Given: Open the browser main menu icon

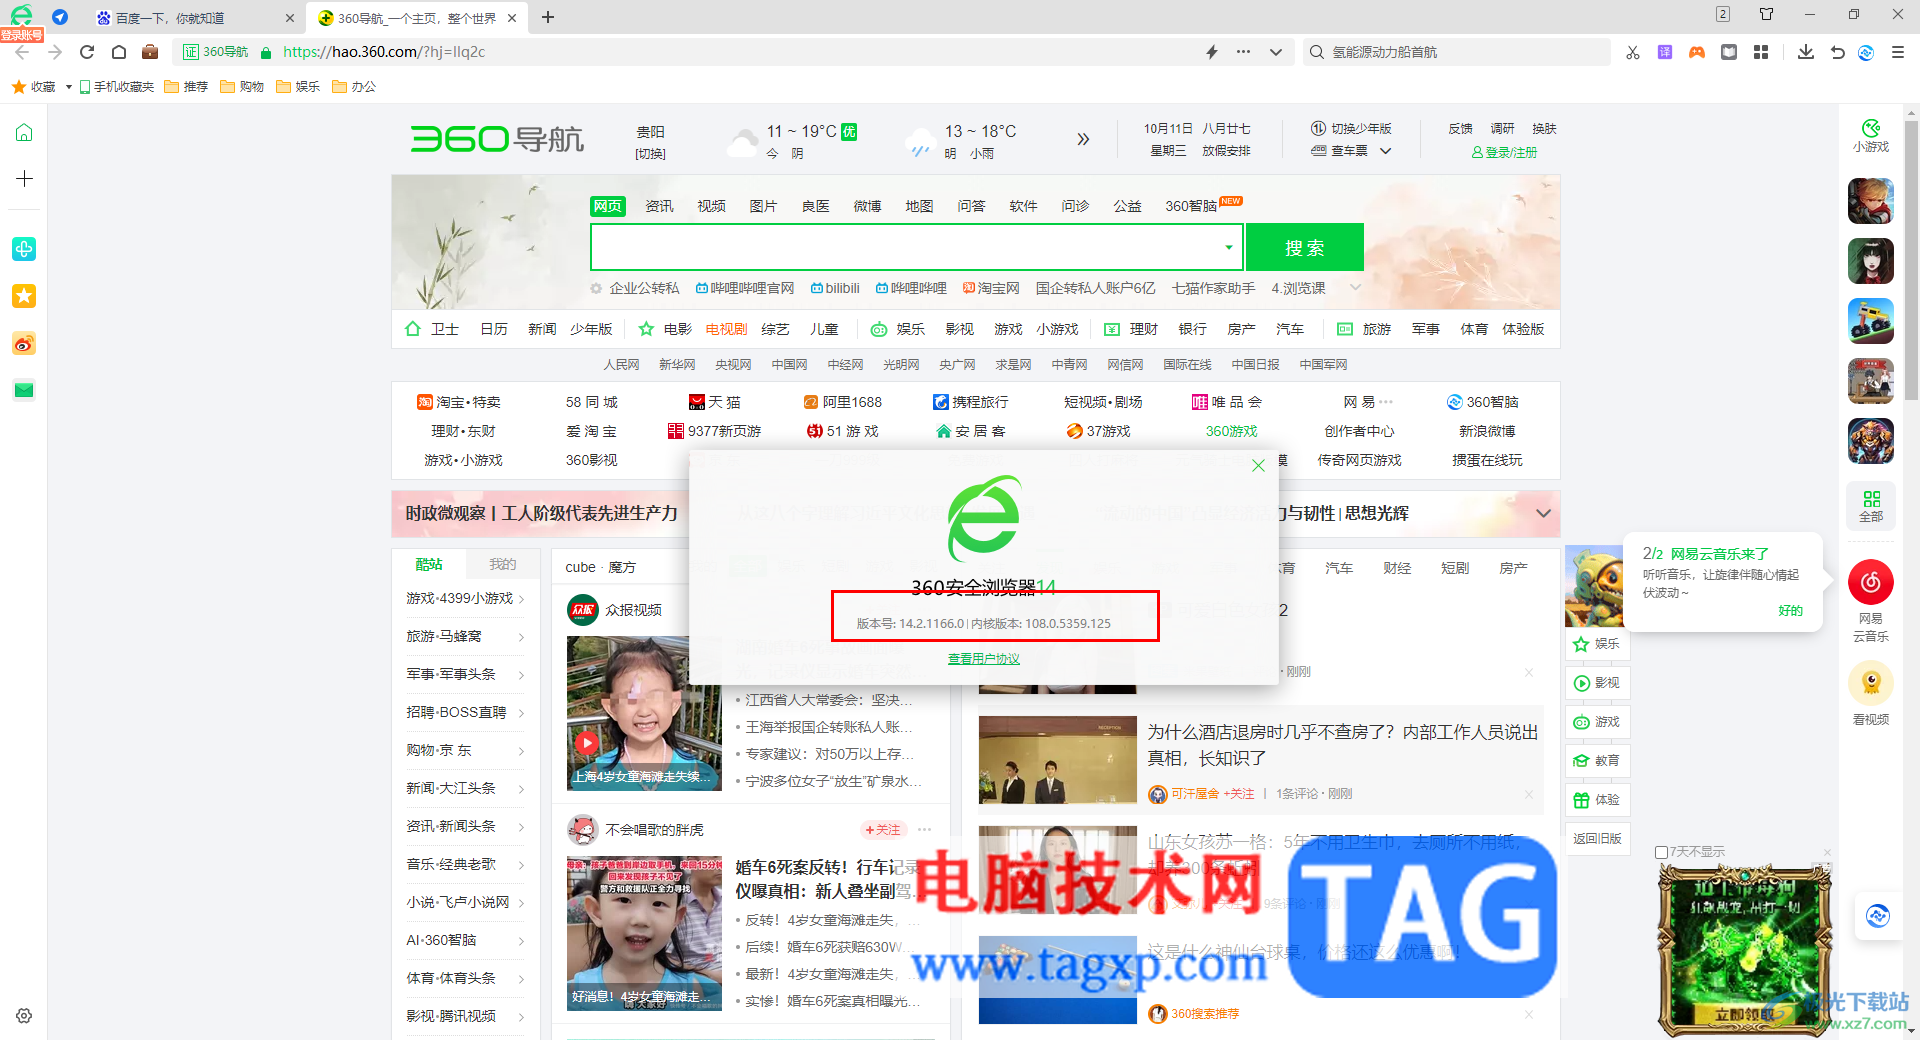Looking at the screenshot, I should (x=1898, y=52).
